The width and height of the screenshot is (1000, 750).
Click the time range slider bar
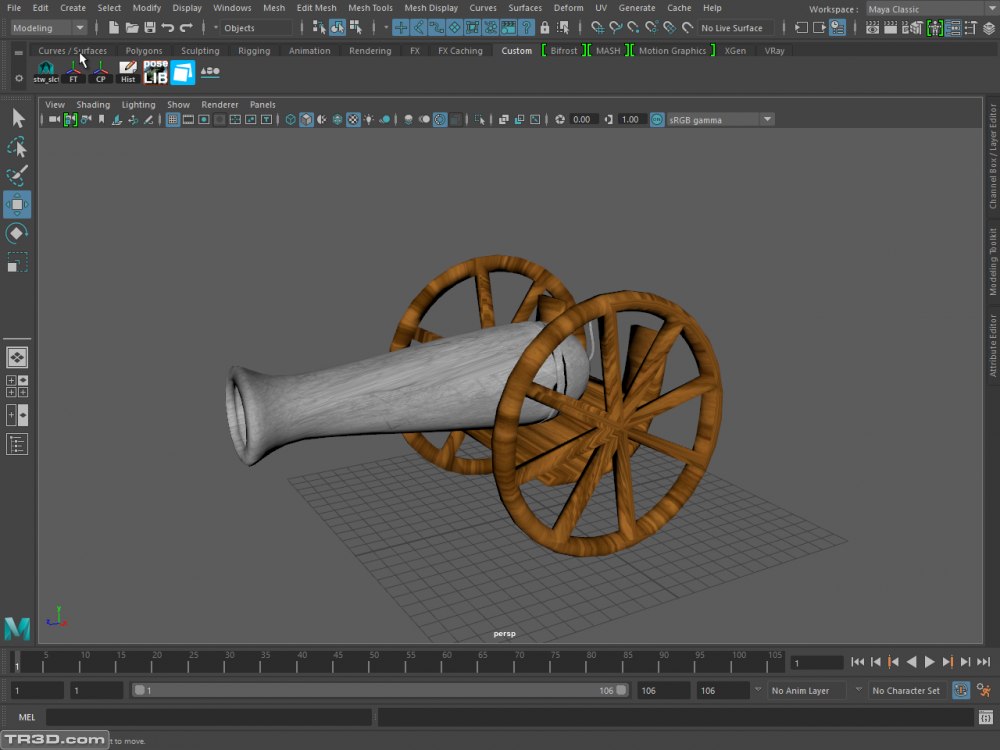(380, 690)
